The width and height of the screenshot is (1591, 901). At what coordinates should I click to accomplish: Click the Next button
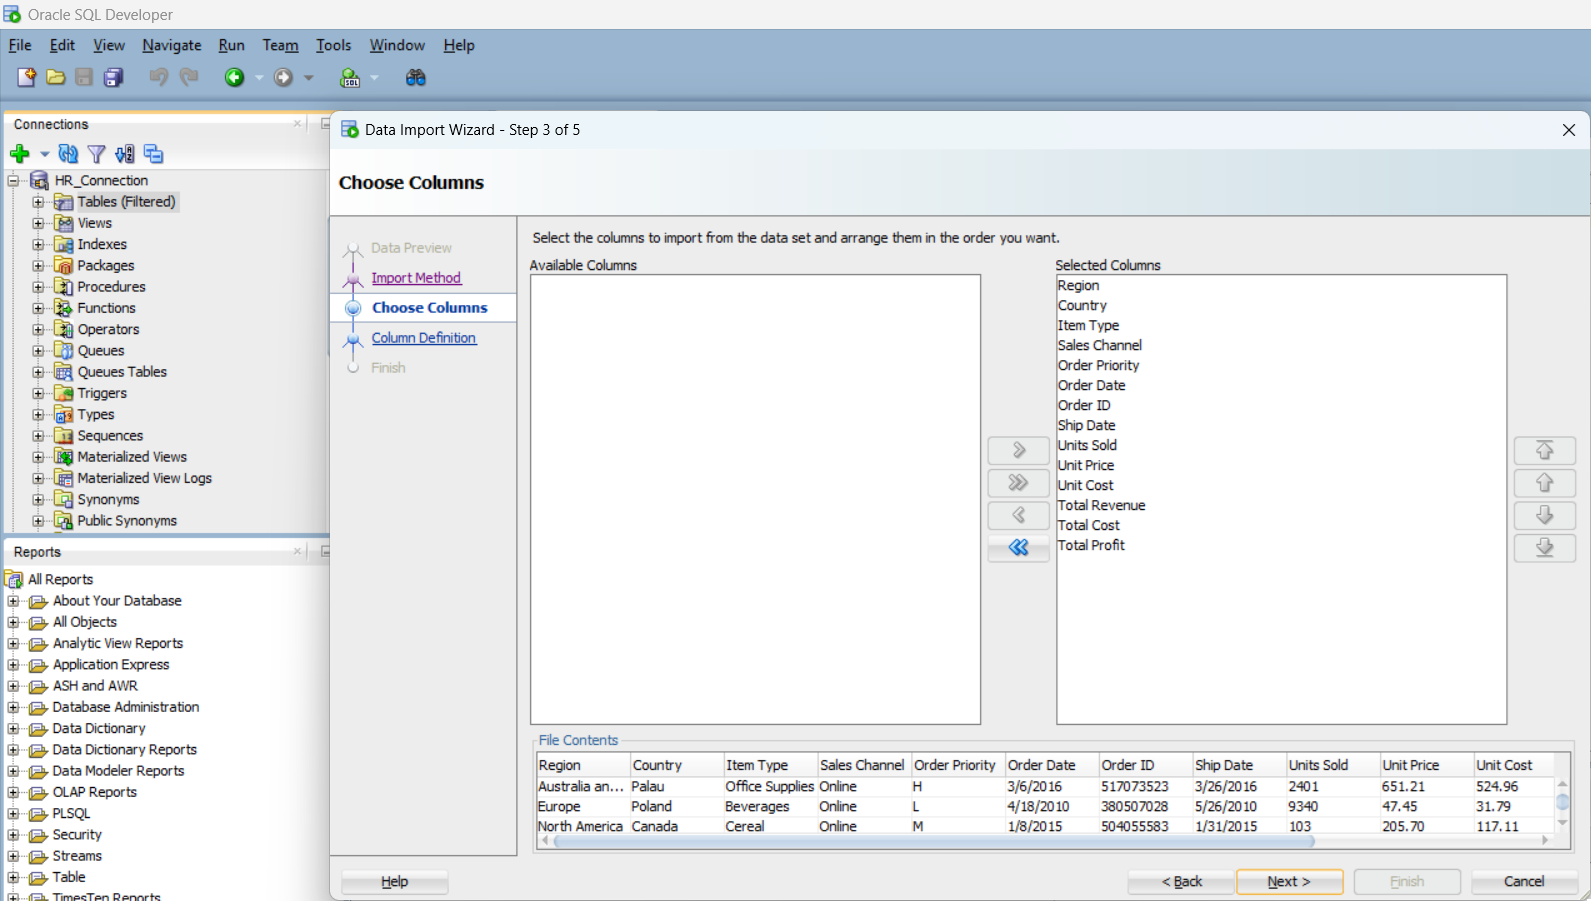pyautogui.click(x=1289, y=881)
